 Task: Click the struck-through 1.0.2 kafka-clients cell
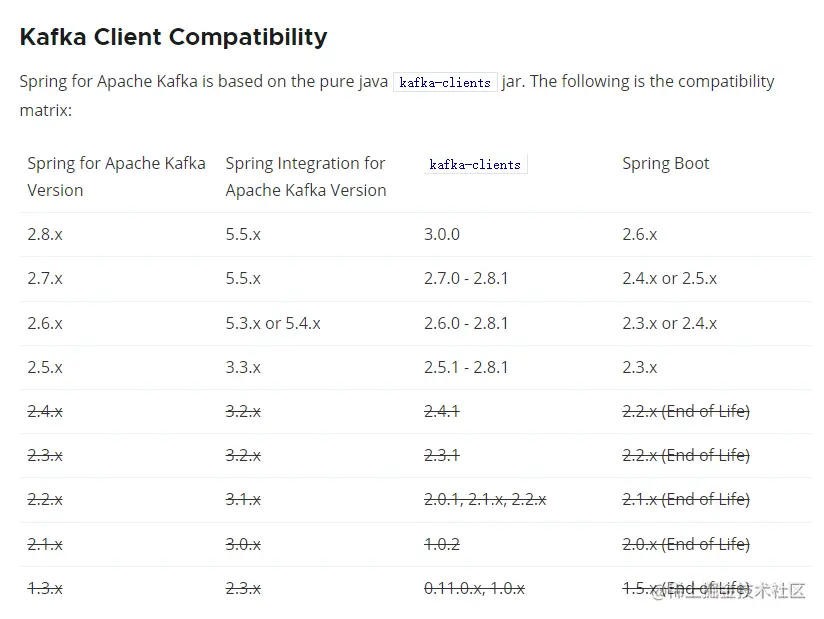point(441,544)
